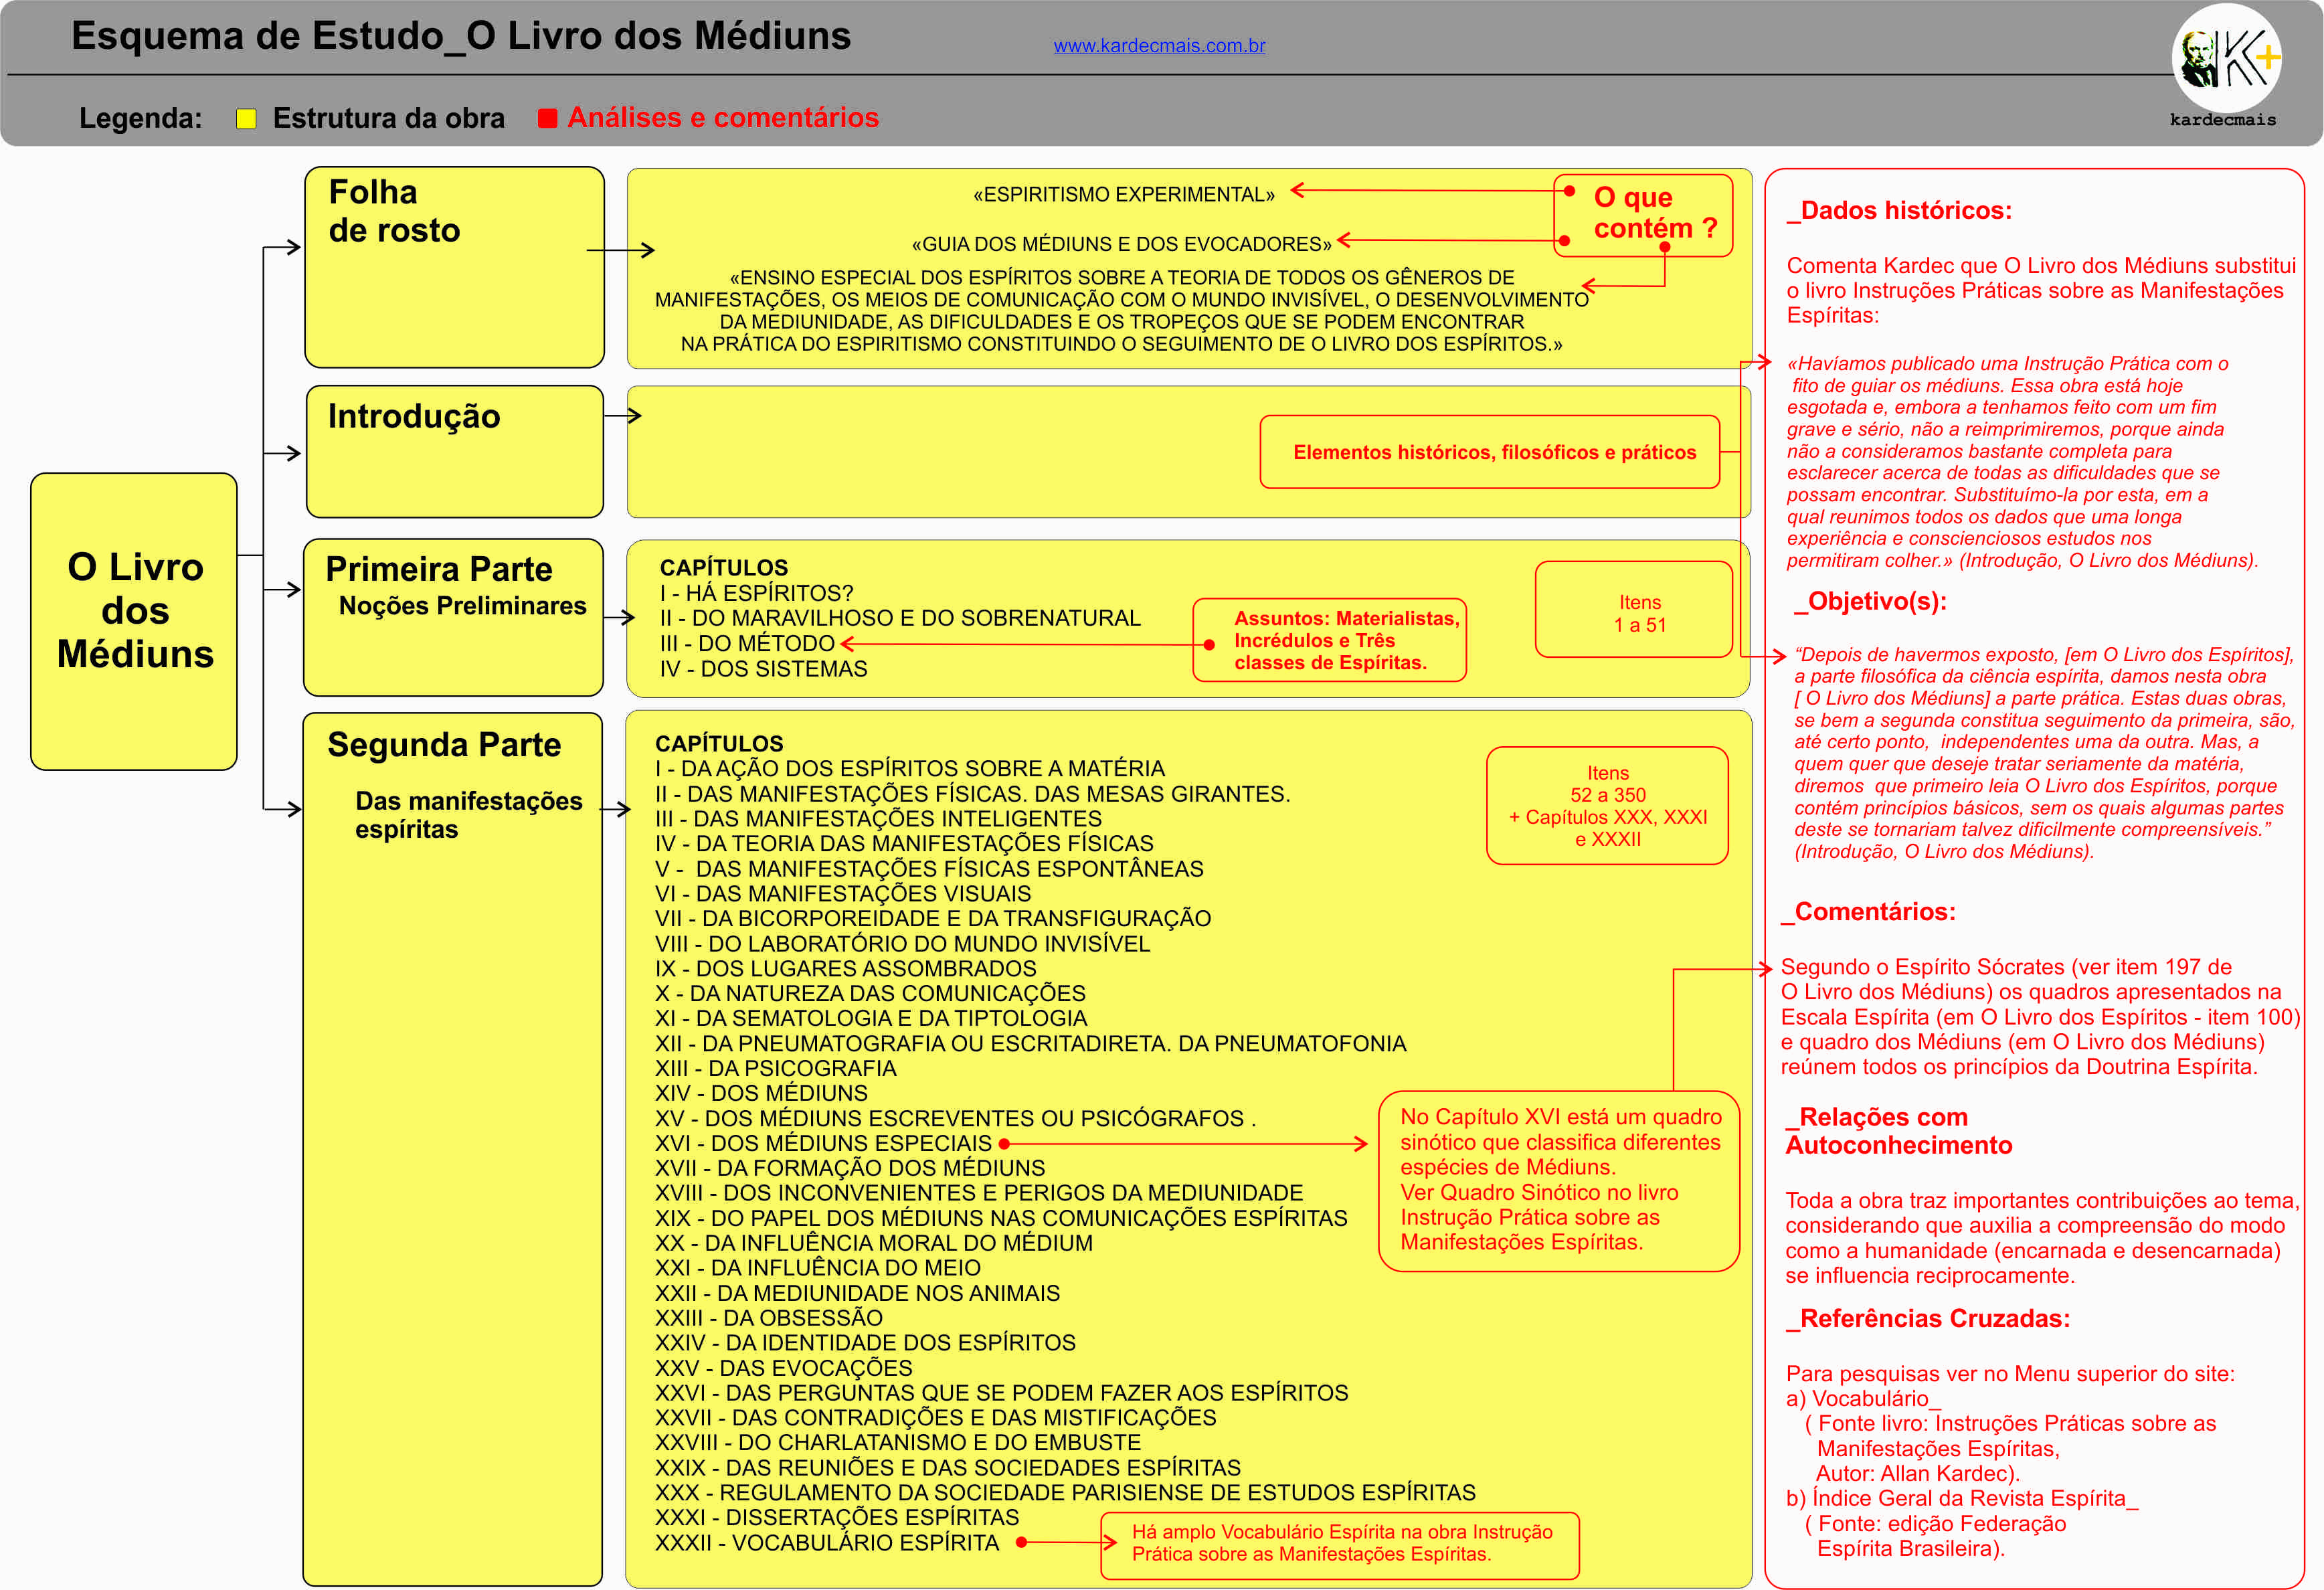Open the www.kardecmais.com.br link

(1159, 46)
